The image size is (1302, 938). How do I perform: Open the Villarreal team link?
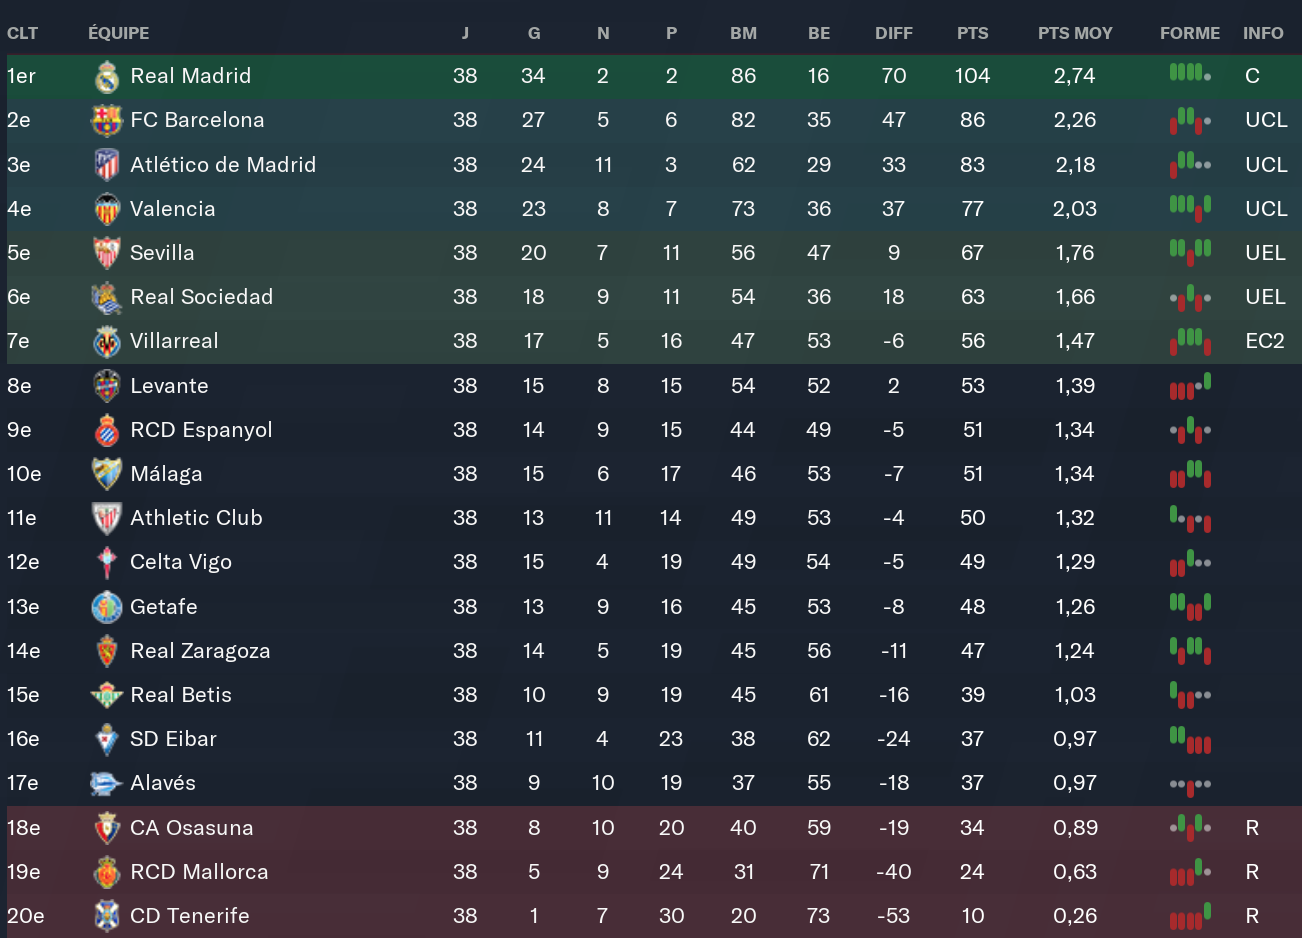[x=174, y=341]
